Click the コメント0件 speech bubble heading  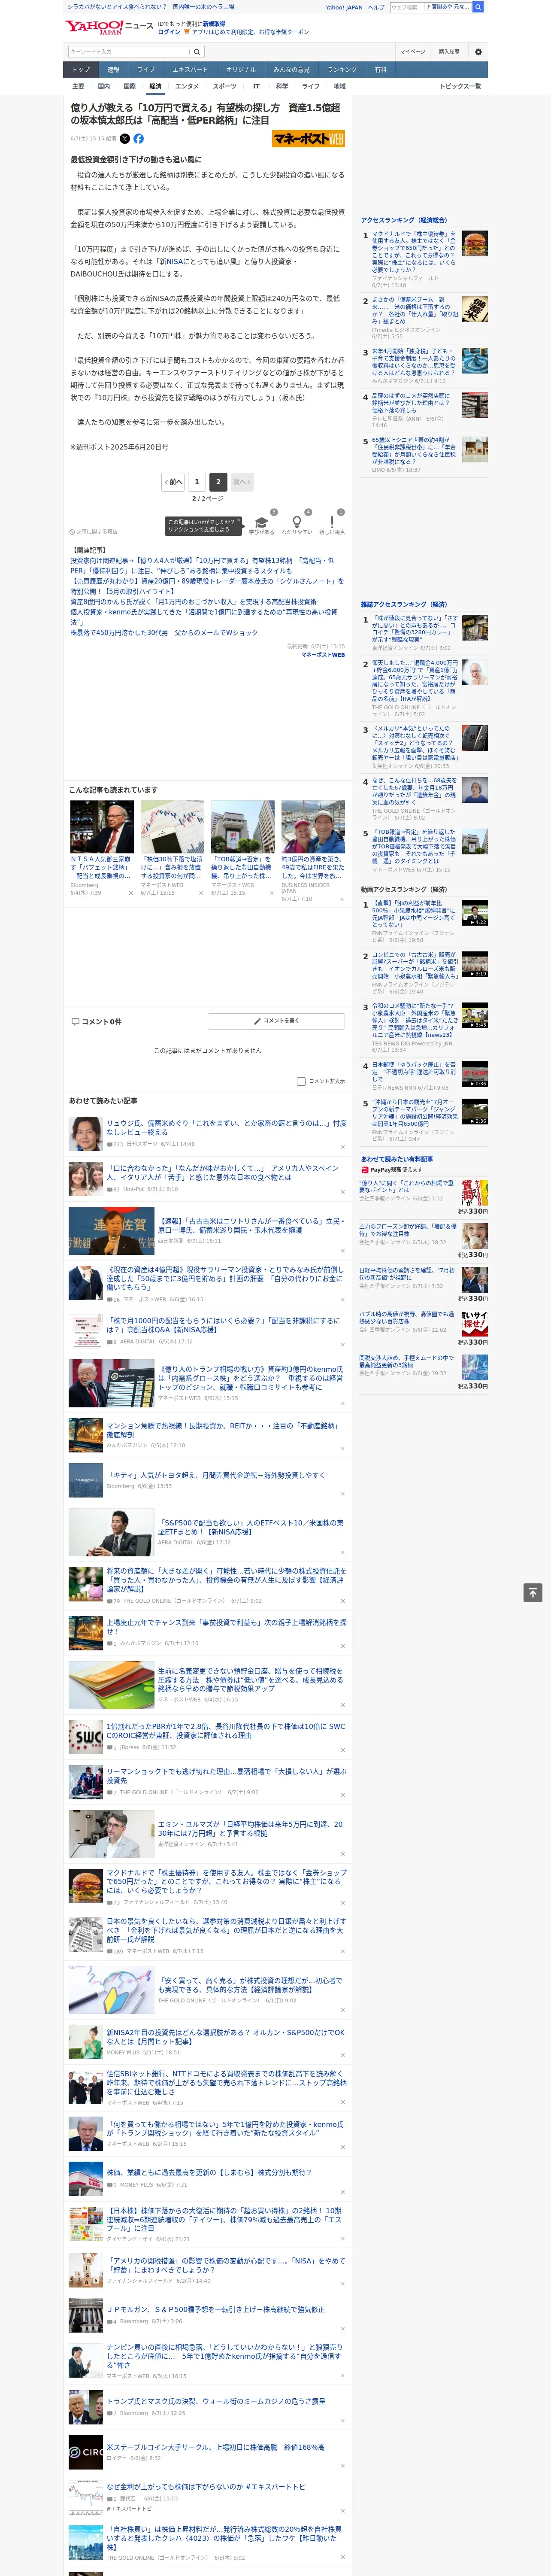pos(96,1021)
